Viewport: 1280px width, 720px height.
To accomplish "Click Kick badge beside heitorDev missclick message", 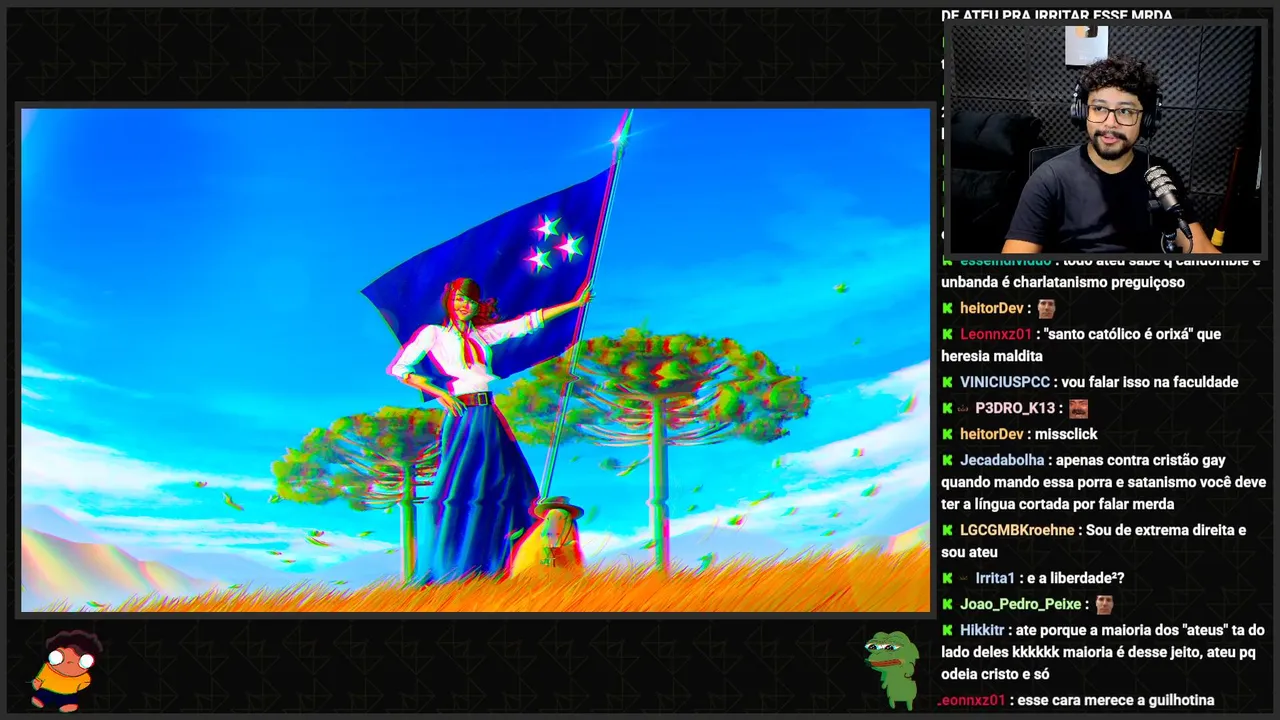I will 947,434.
